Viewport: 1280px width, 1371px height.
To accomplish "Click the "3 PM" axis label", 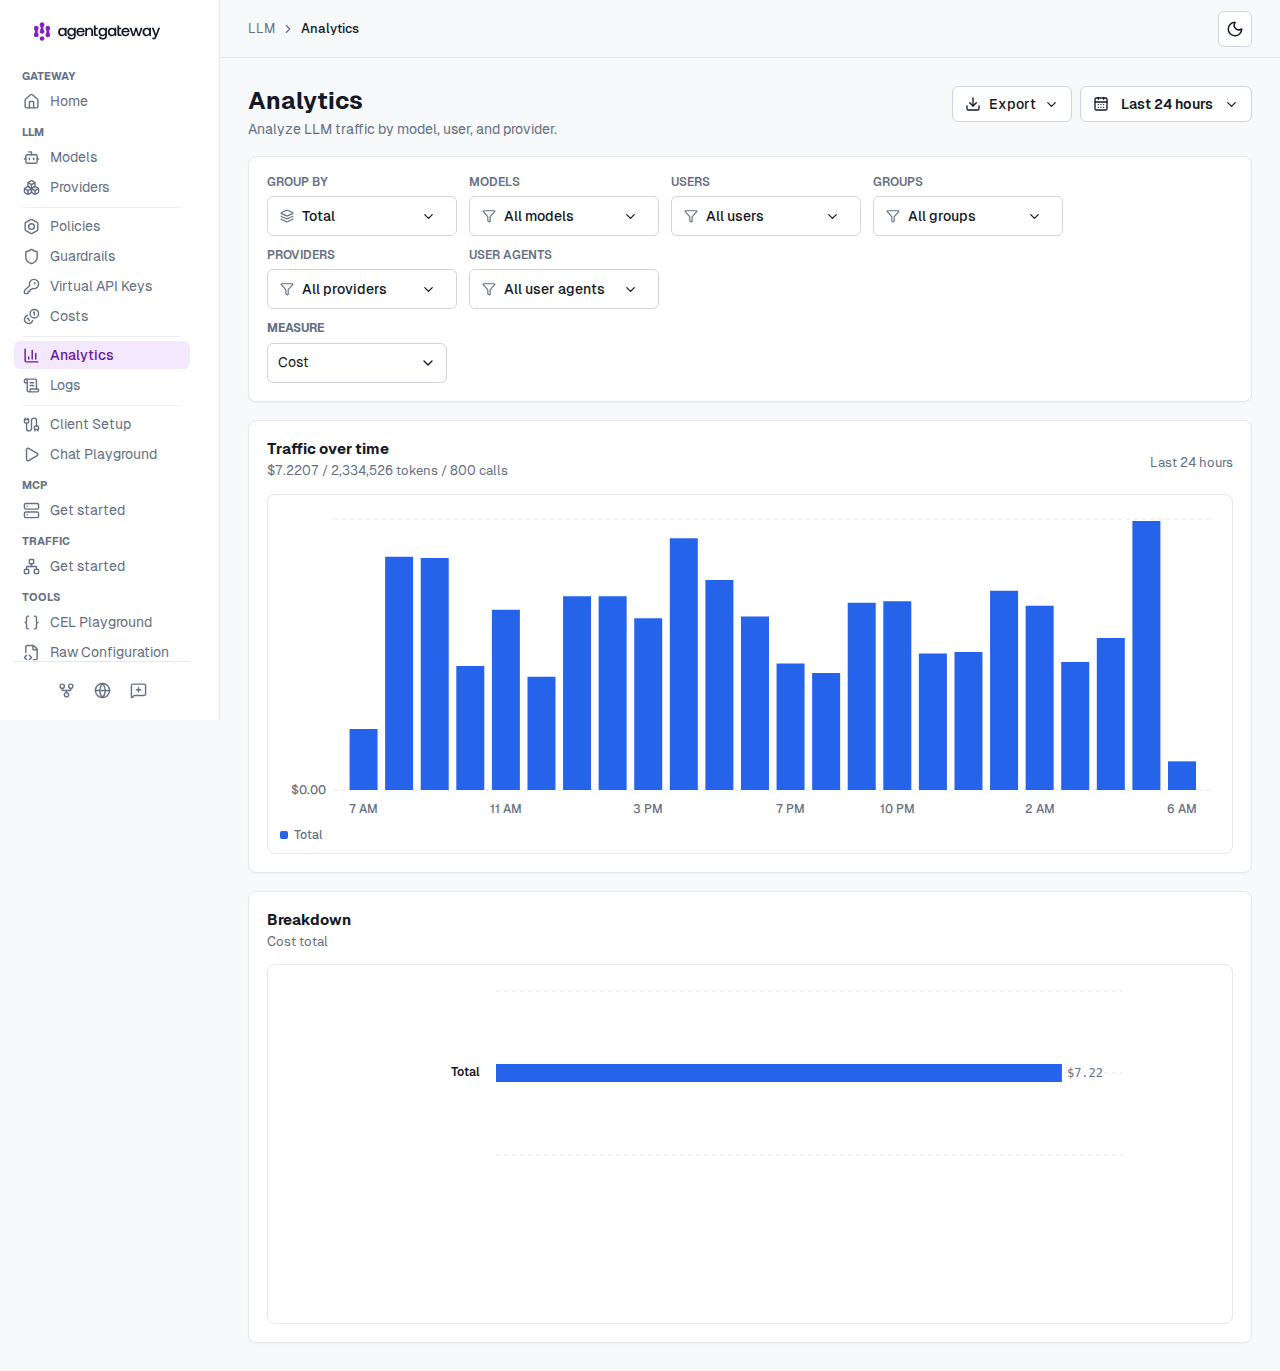I will pos(648,809).
